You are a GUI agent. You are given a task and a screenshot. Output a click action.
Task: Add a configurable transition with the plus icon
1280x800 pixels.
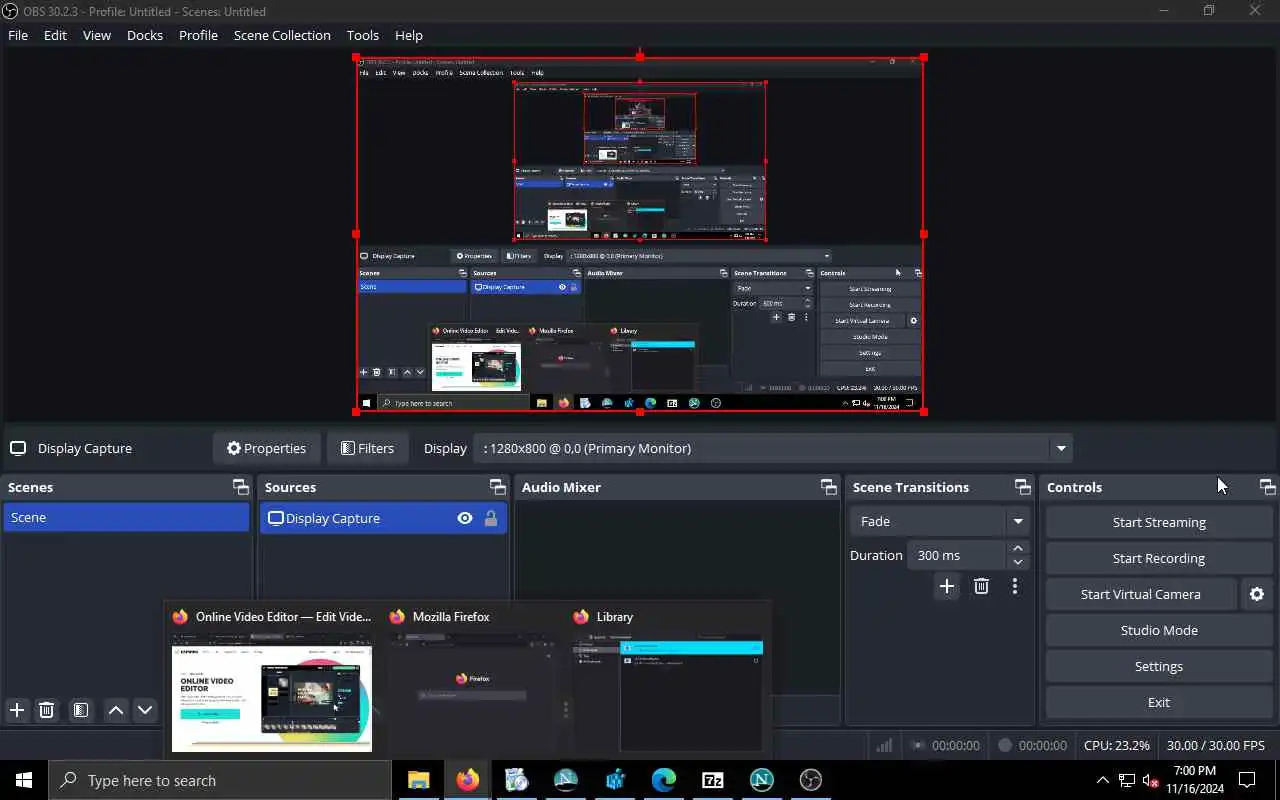(x=947, y=586)
